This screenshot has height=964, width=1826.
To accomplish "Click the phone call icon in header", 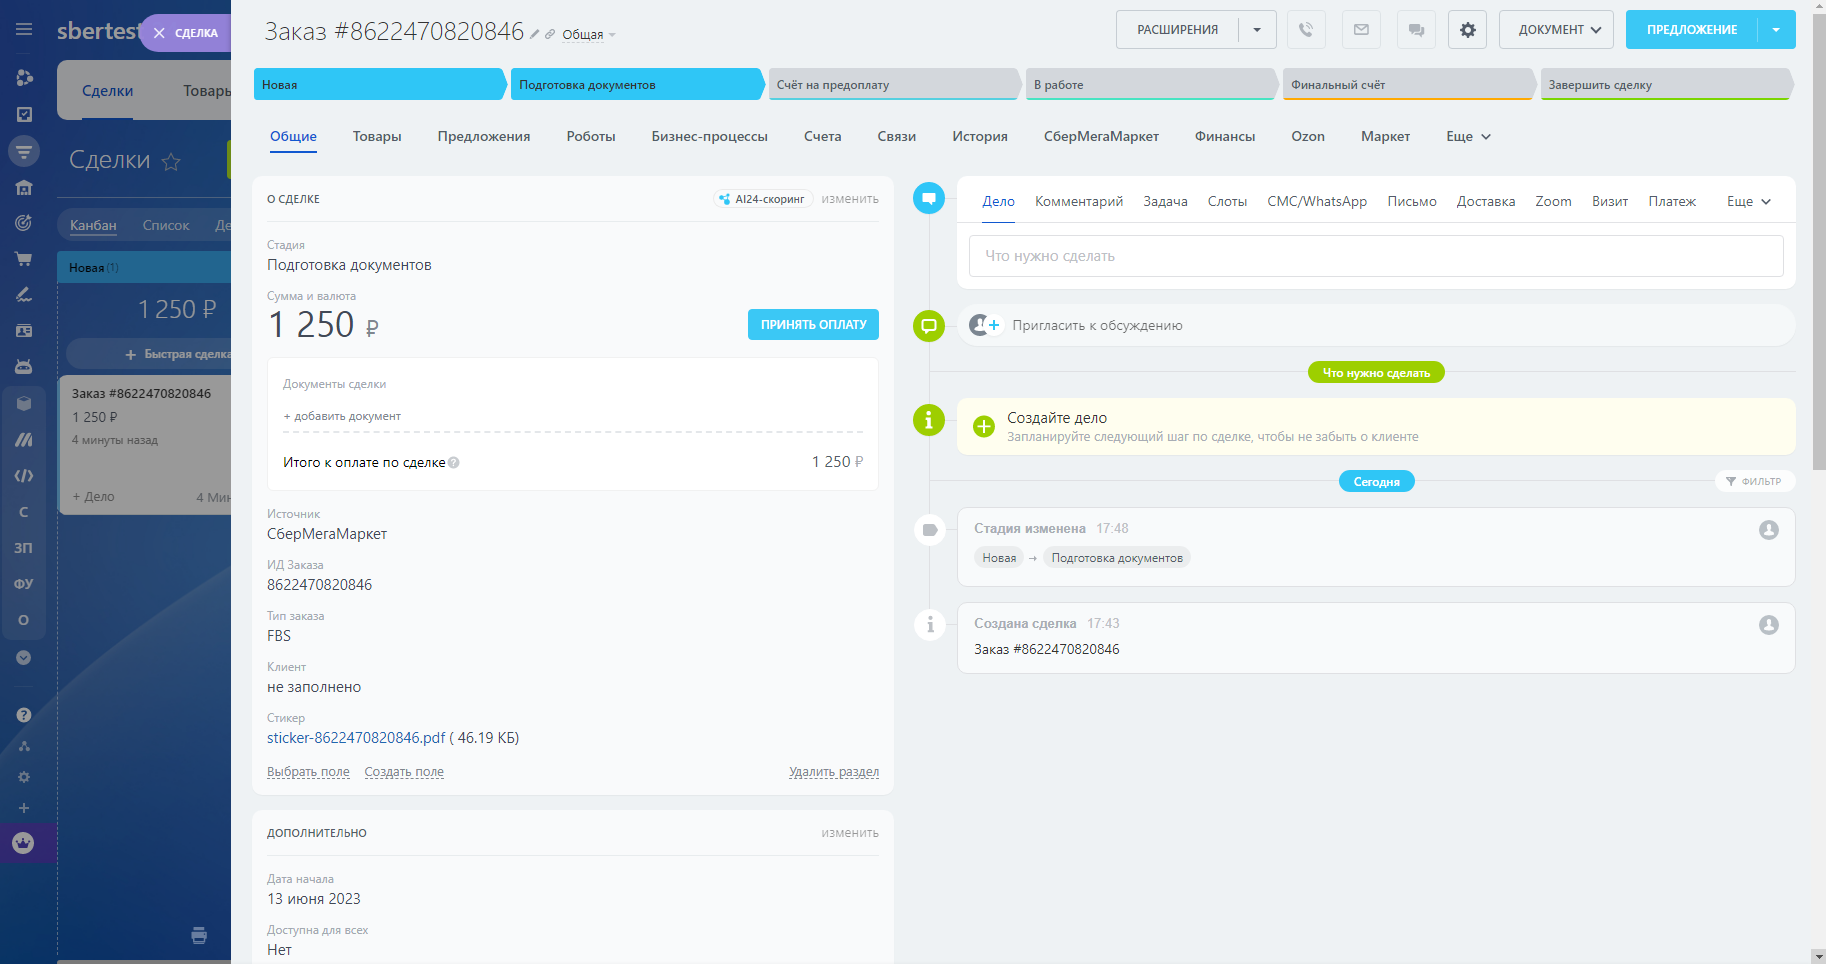I will tap(1306, 30).
